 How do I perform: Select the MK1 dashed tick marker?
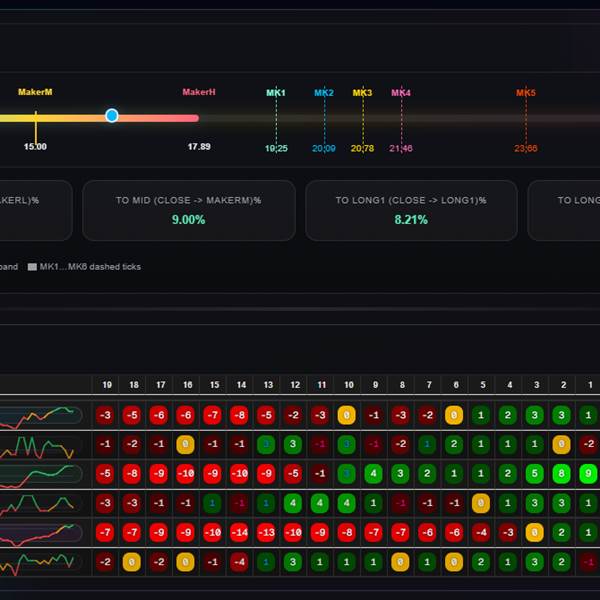276,119
